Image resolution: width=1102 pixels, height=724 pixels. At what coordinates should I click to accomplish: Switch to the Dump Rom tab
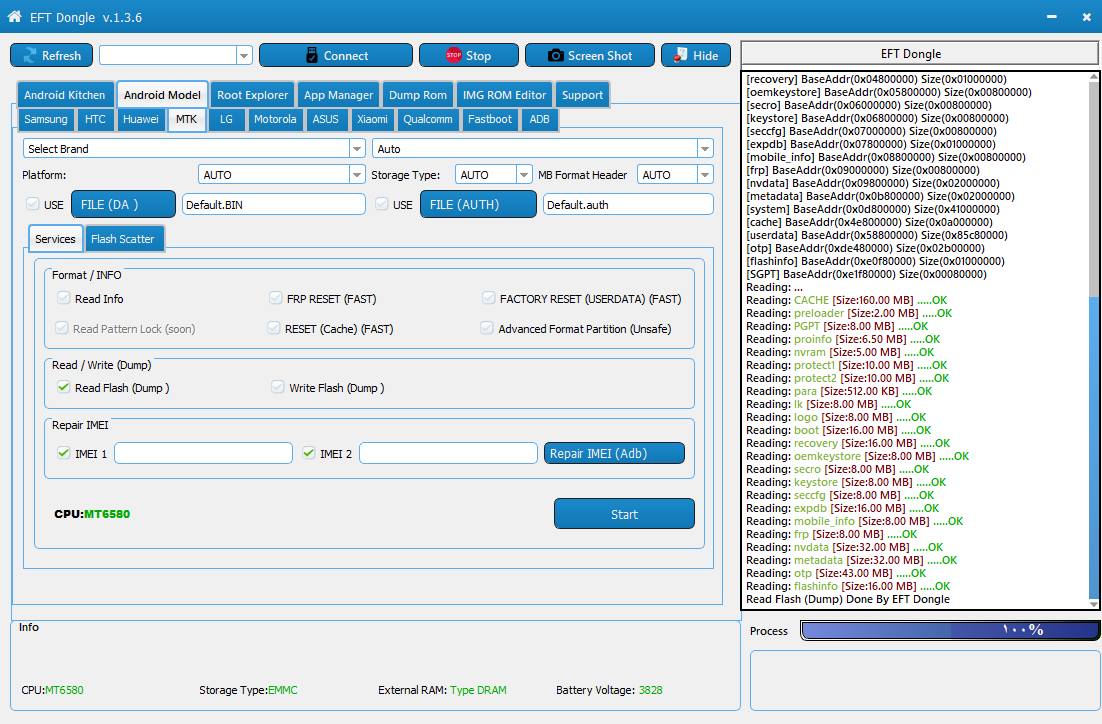click(417, 95)
